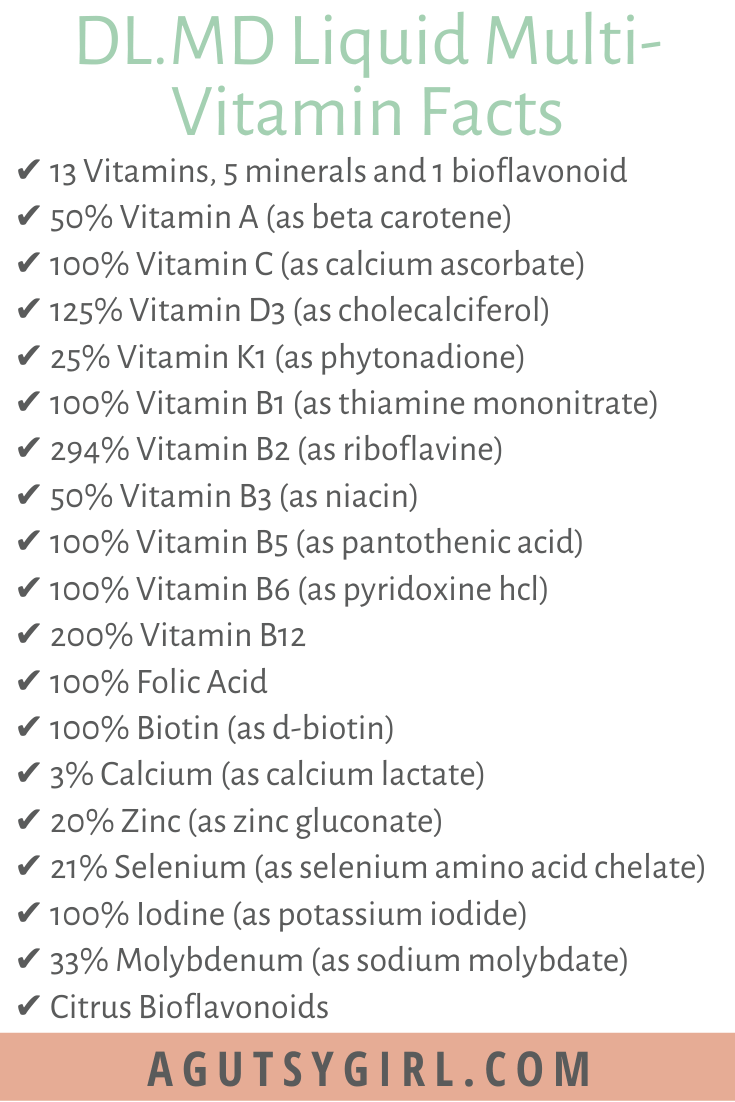
Task: Select the 100% Vitamin B1 thiamine line
Action: pyautogui.click(x=353, y=403)
